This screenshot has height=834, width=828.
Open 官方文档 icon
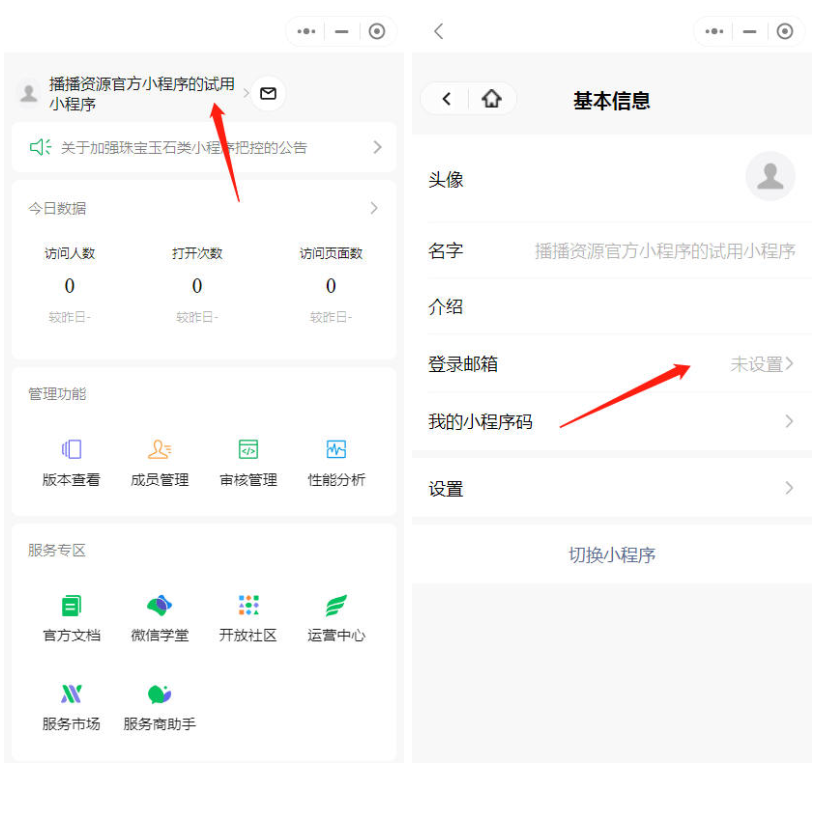[71, 605]
